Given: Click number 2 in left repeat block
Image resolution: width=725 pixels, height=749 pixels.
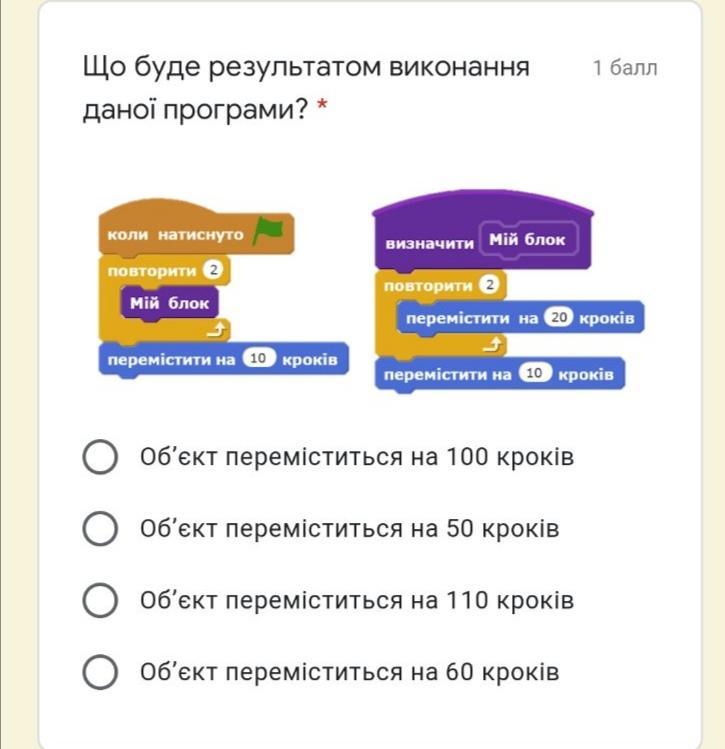Looking at the screenshot, I should pyautogui.click(x=212, y=270).
